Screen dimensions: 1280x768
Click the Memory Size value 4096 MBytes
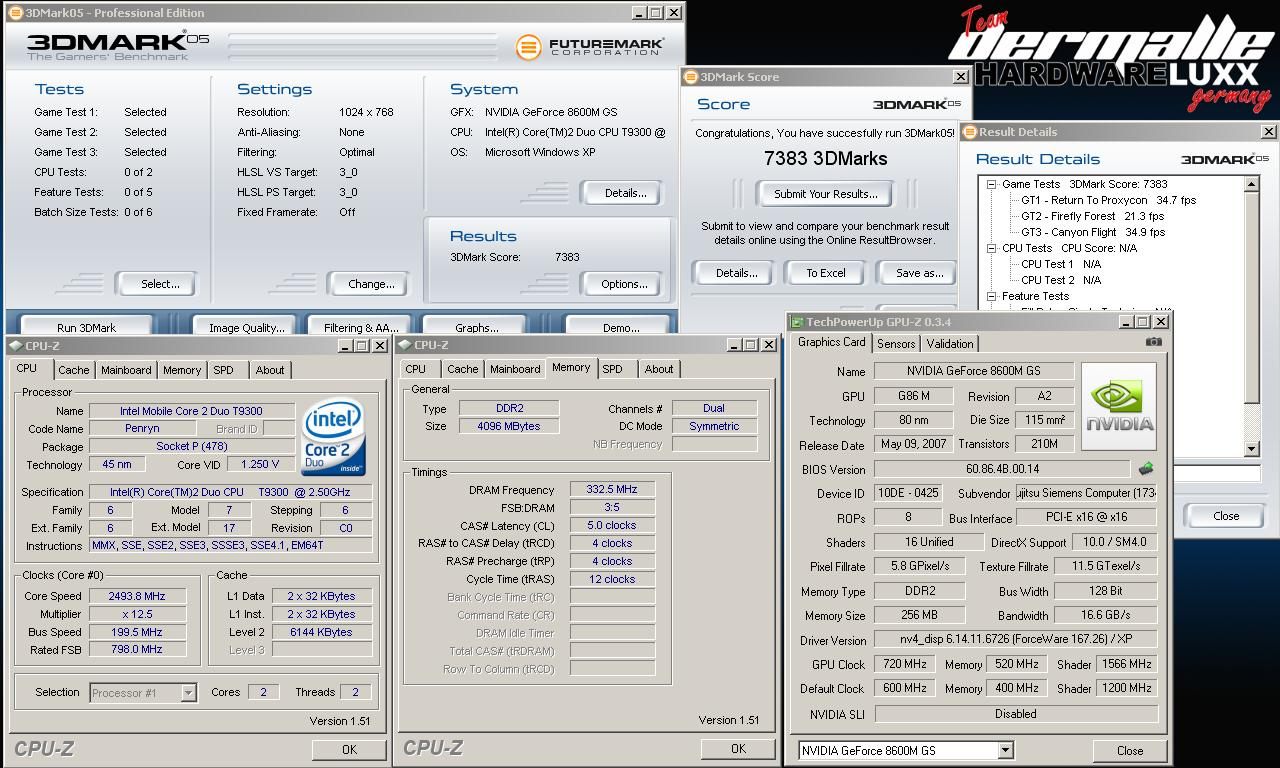508,426
